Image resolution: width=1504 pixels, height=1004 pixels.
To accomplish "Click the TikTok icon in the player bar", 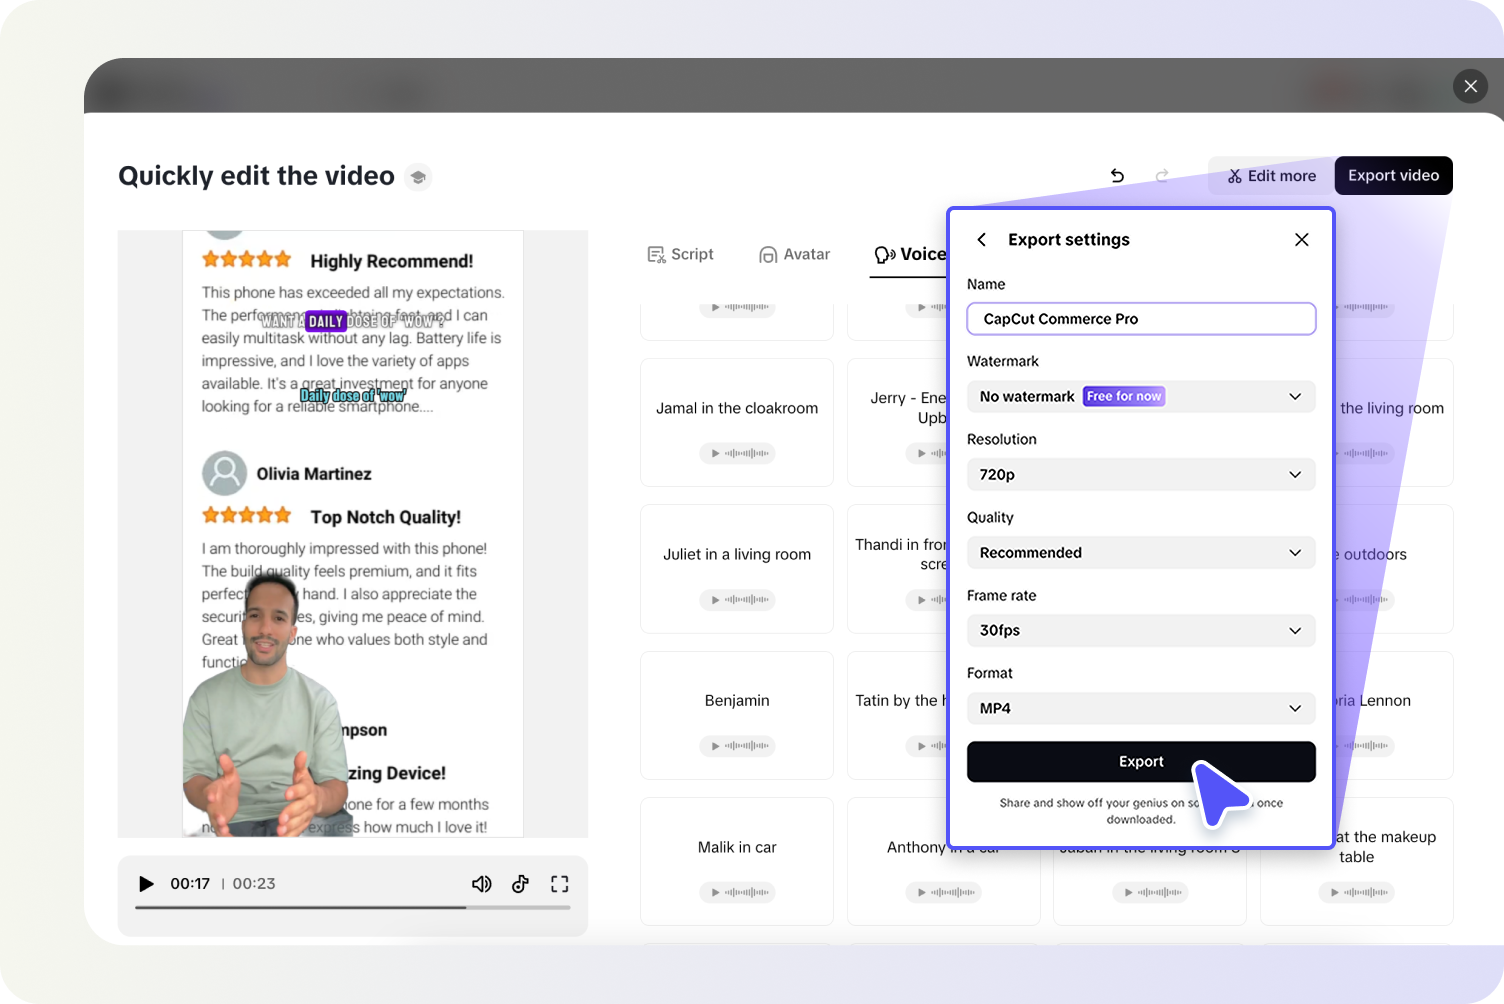I will (520, 884).
